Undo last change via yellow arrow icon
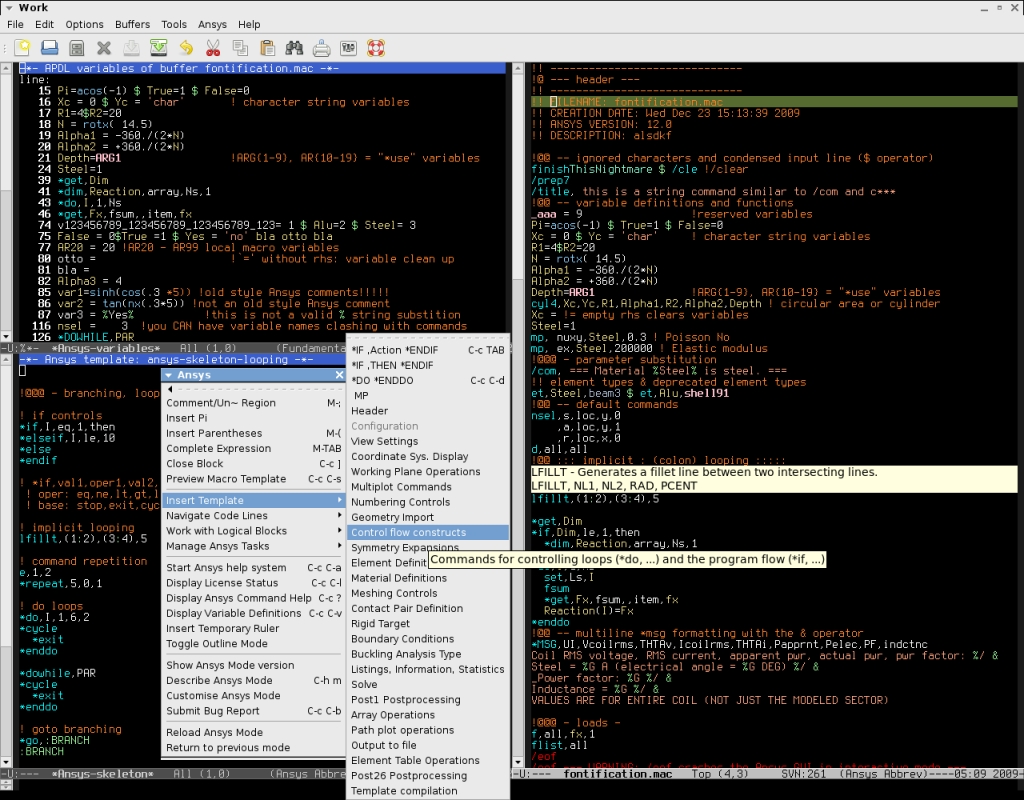 186,48
